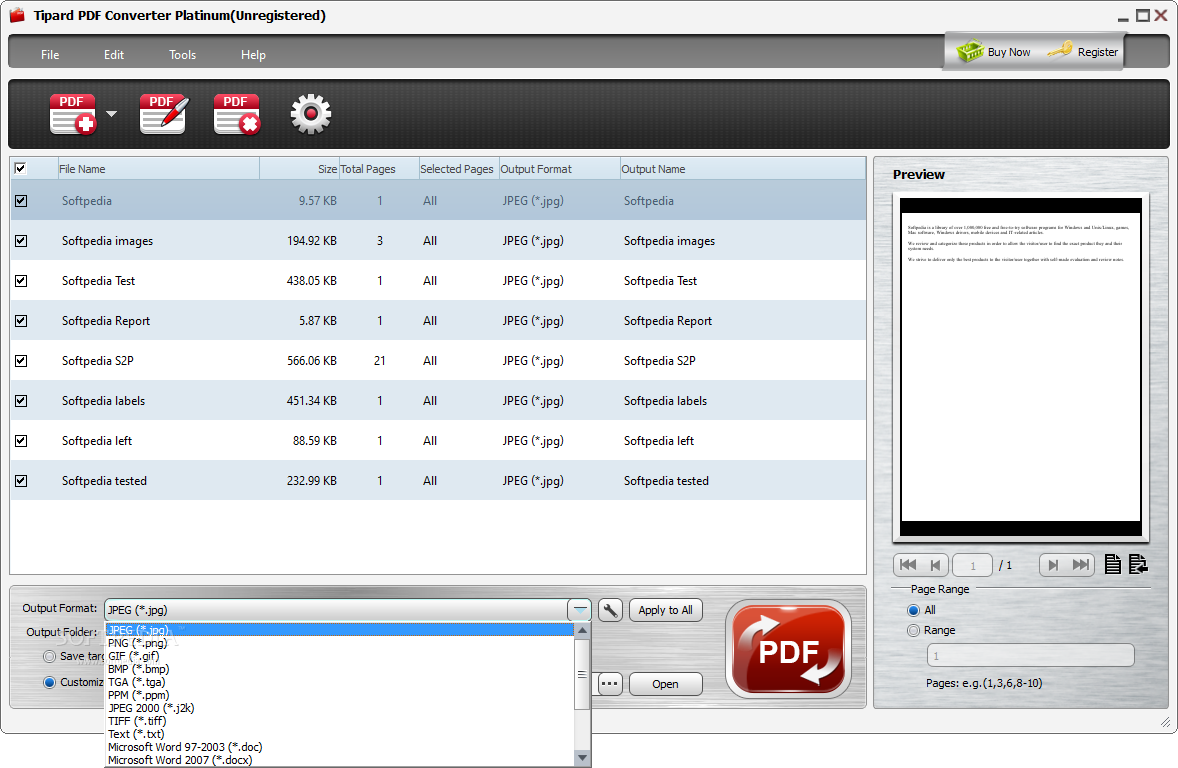Sort by Output Format column header
The image size is (1178, 768).
click(560, 169)
